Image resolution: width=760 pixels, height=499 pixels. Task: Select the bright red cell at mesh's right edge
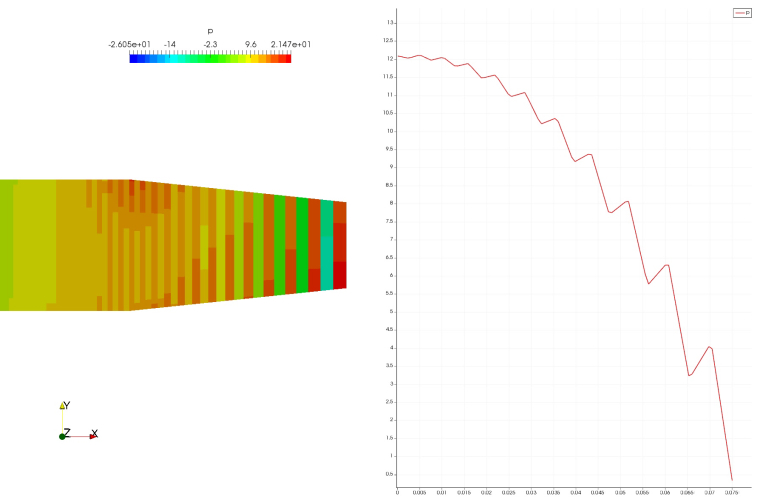click(340, 274)
